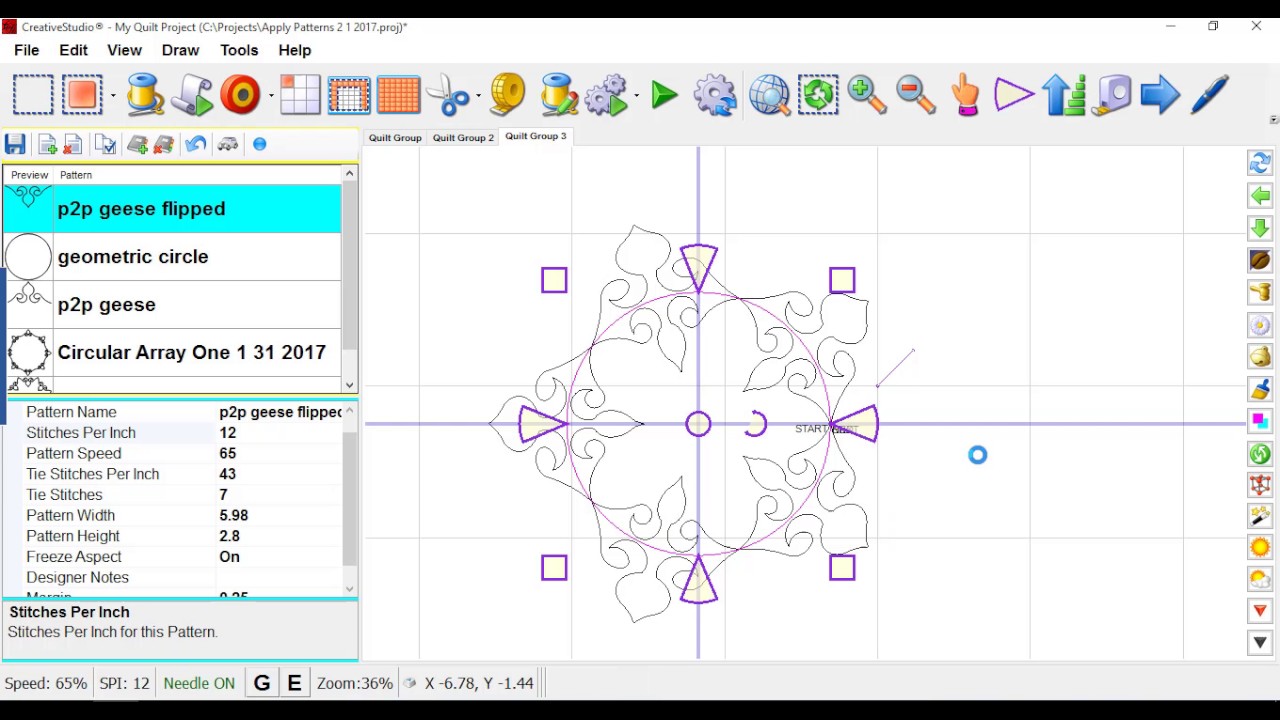Click the zoom out magnifier

(x=915, y=95)
